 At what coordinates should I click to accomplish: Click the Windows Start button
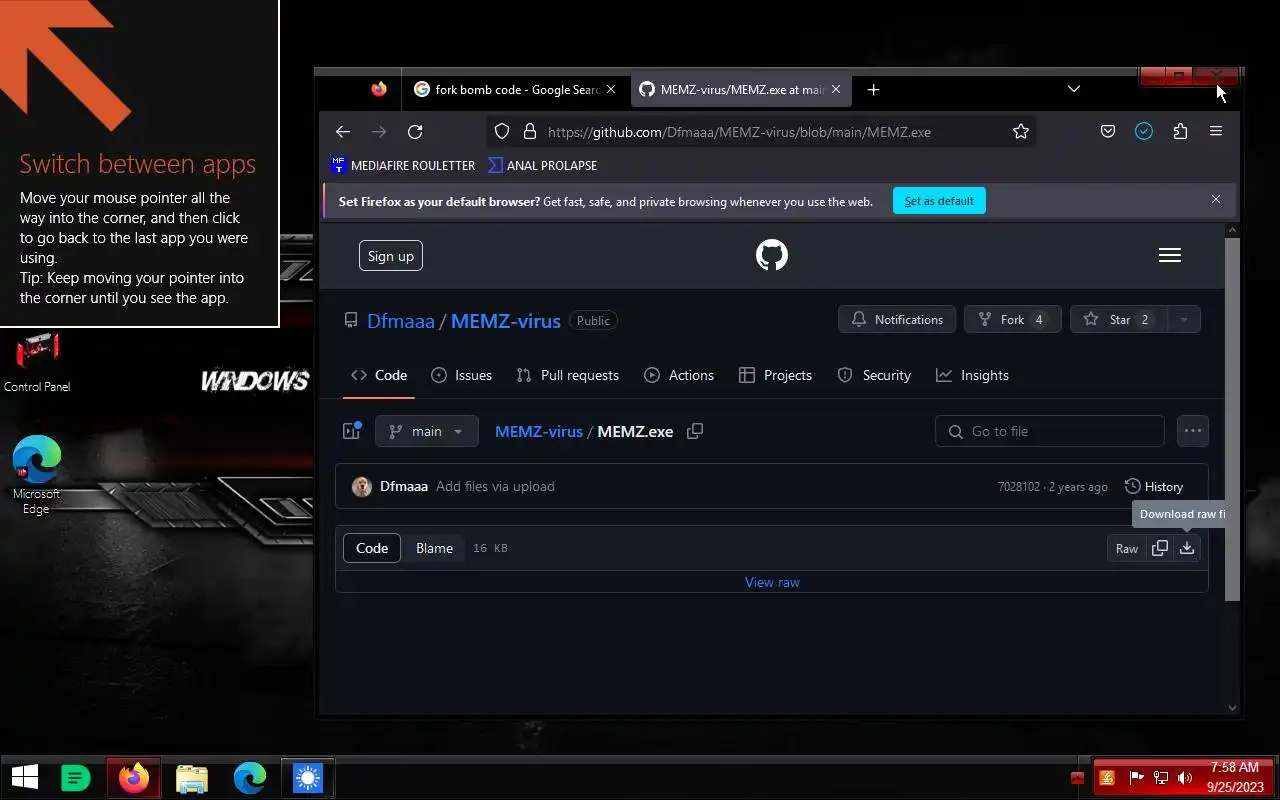pos(24,777)
